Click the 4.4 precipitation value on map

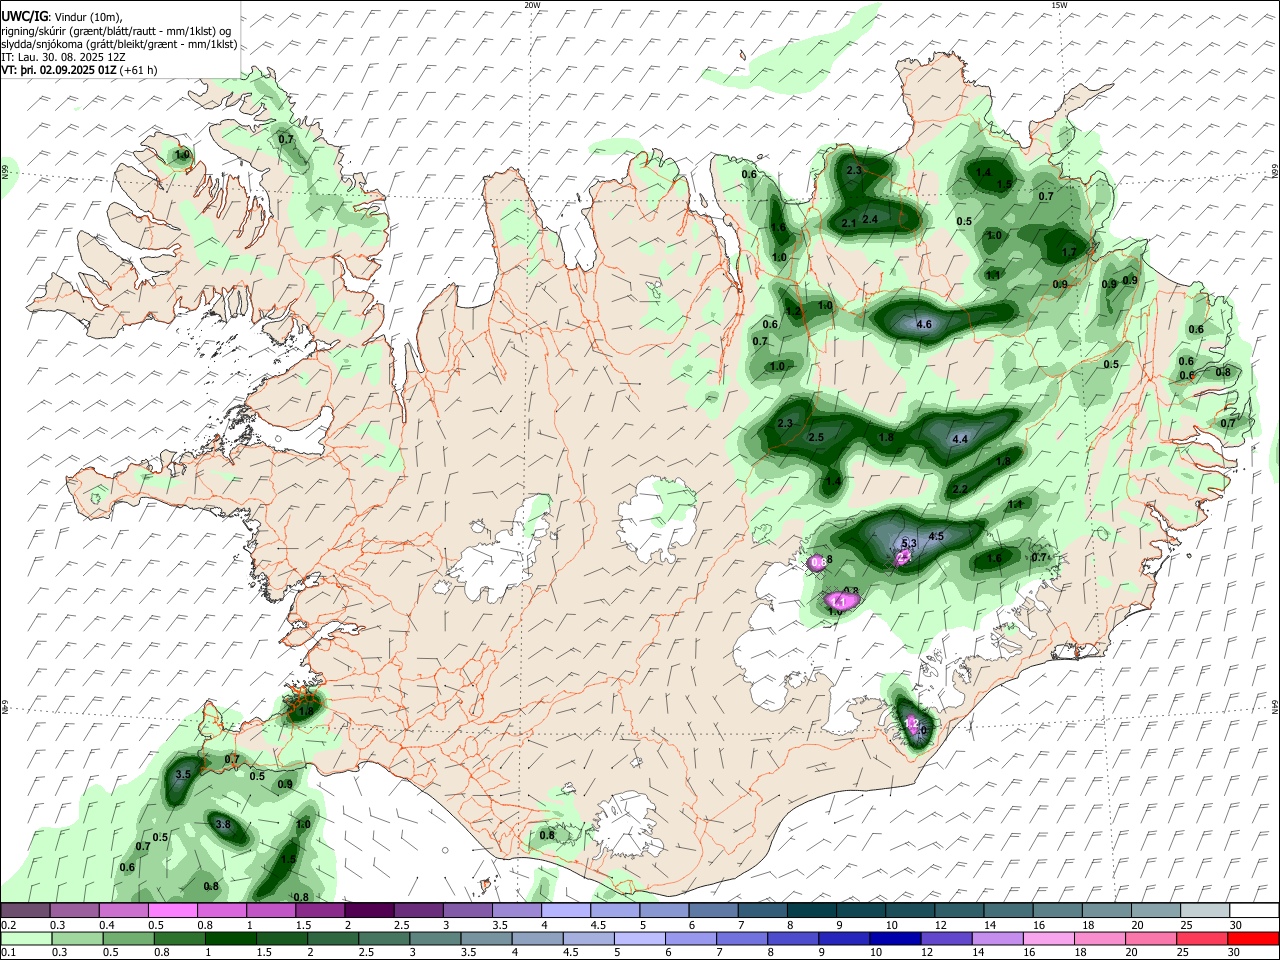960,439
